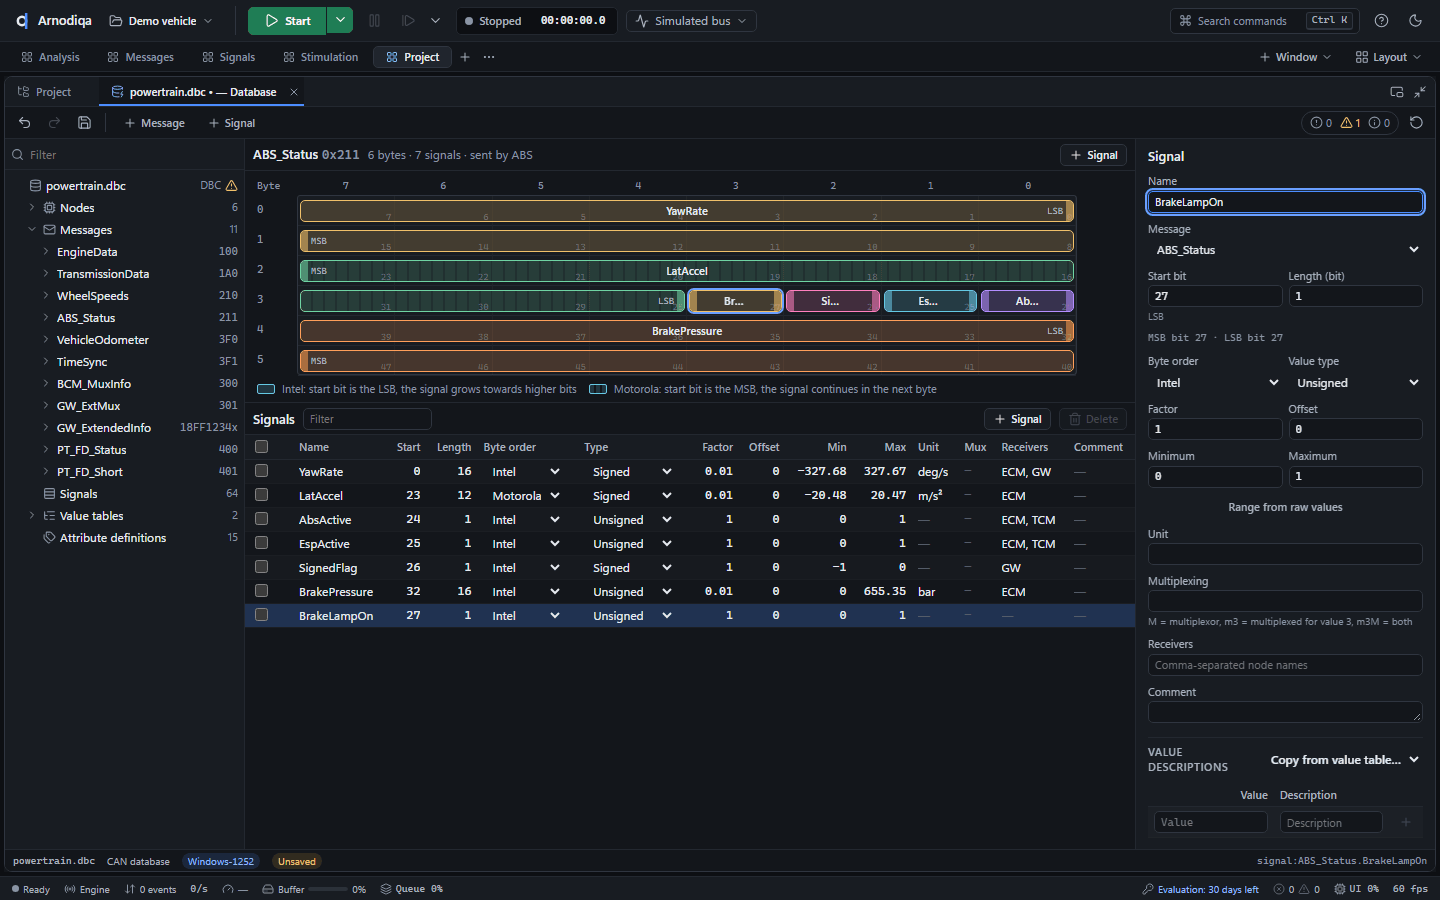Click the Nodes tree icon
1440x900 pixels.
point(49,208)
